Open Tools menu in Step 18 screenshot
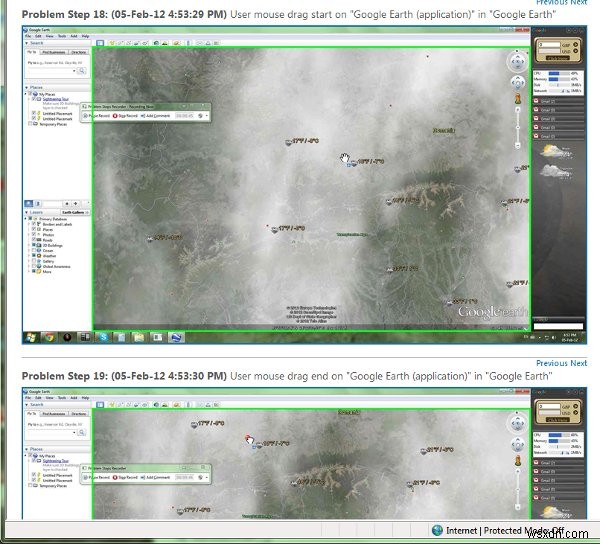 click(x=62, y=36)
